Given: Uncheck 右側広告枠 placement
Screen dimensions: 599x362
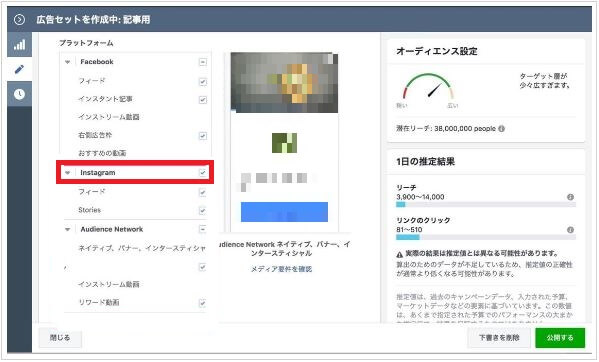Looking at the screenshot, I should click(202, 136).
